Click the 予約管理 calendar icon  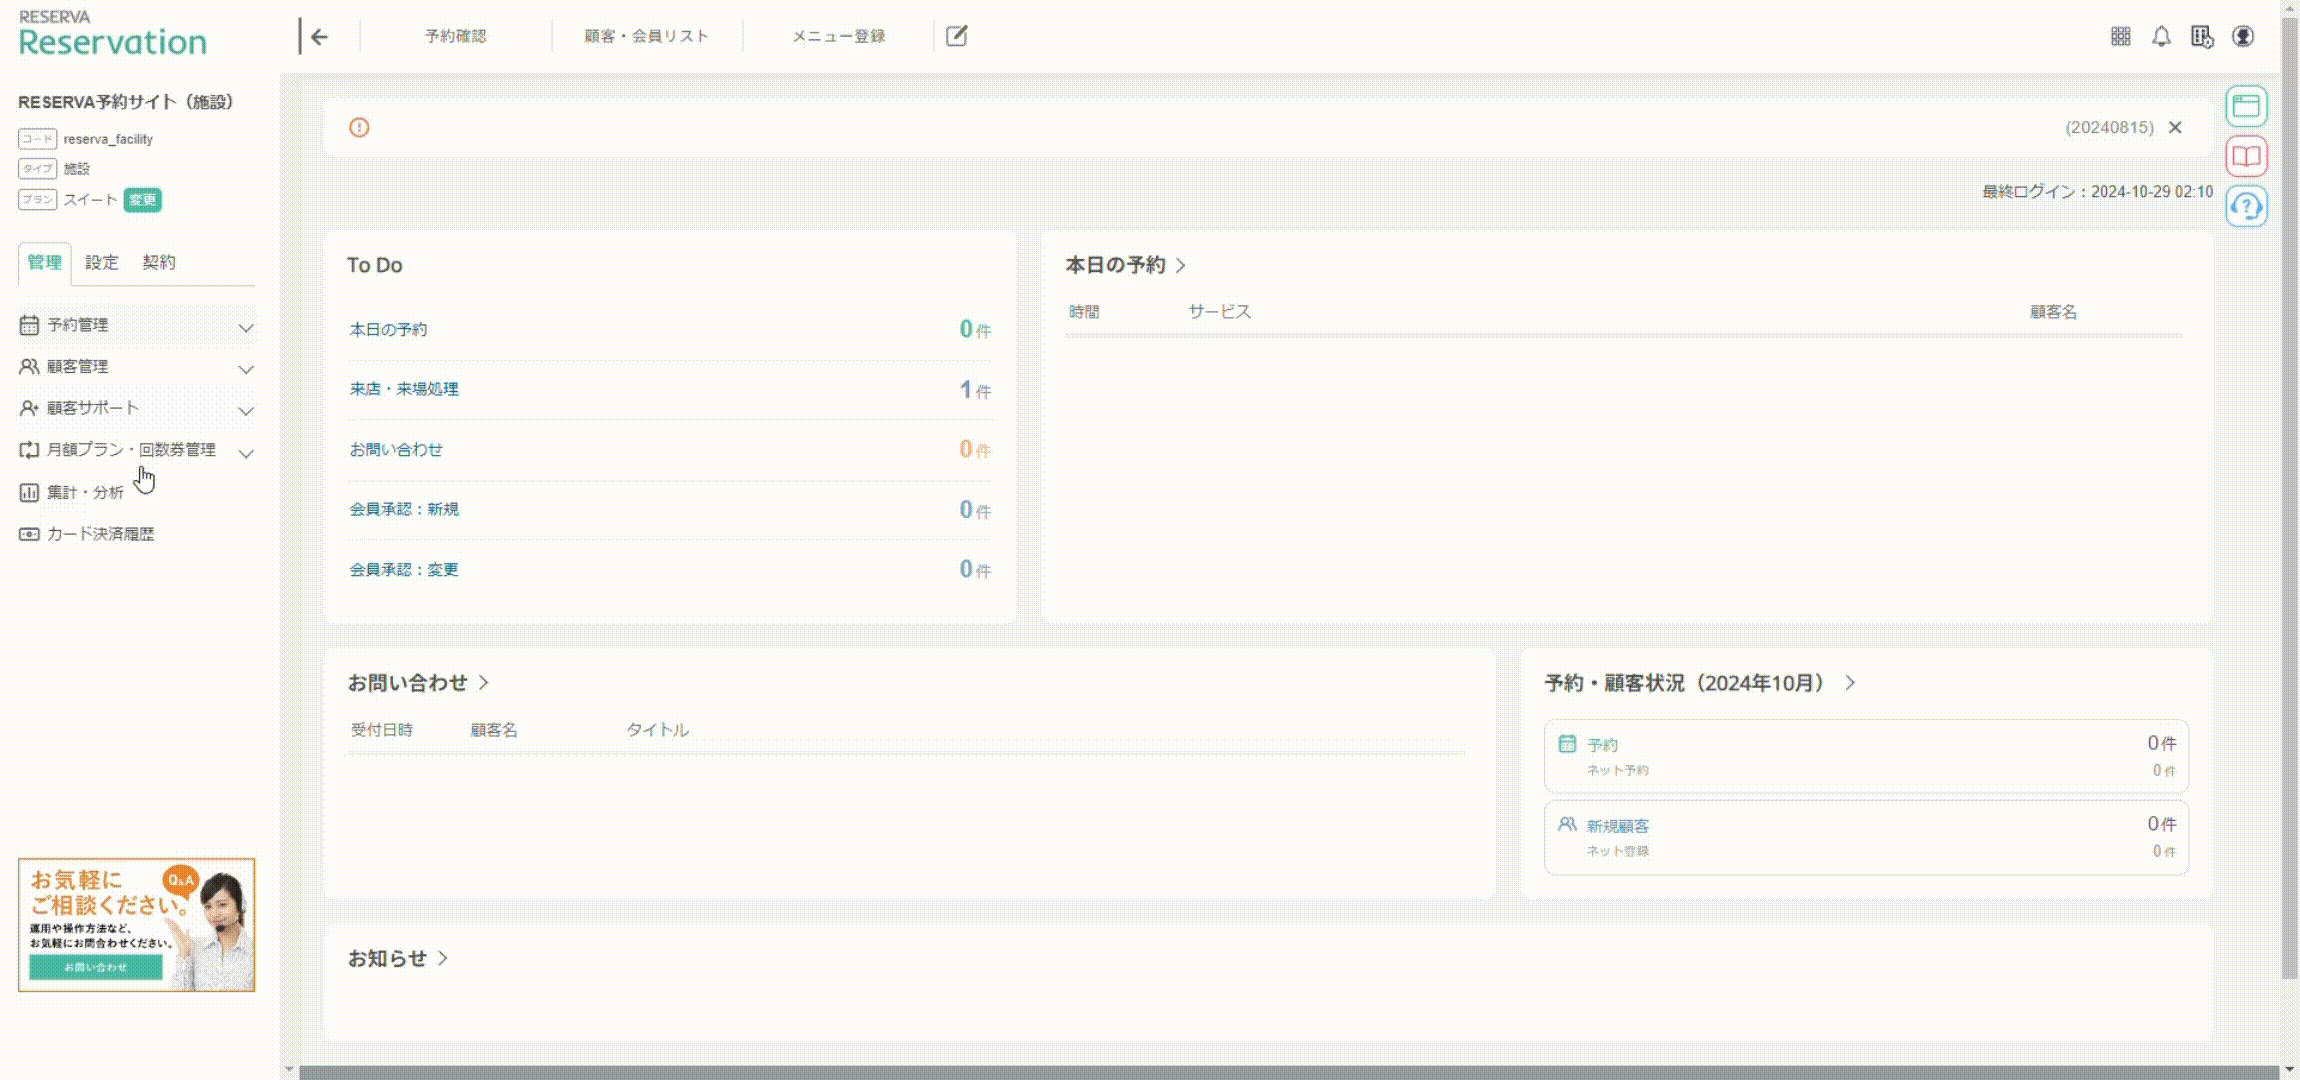[x=29, y=325]
